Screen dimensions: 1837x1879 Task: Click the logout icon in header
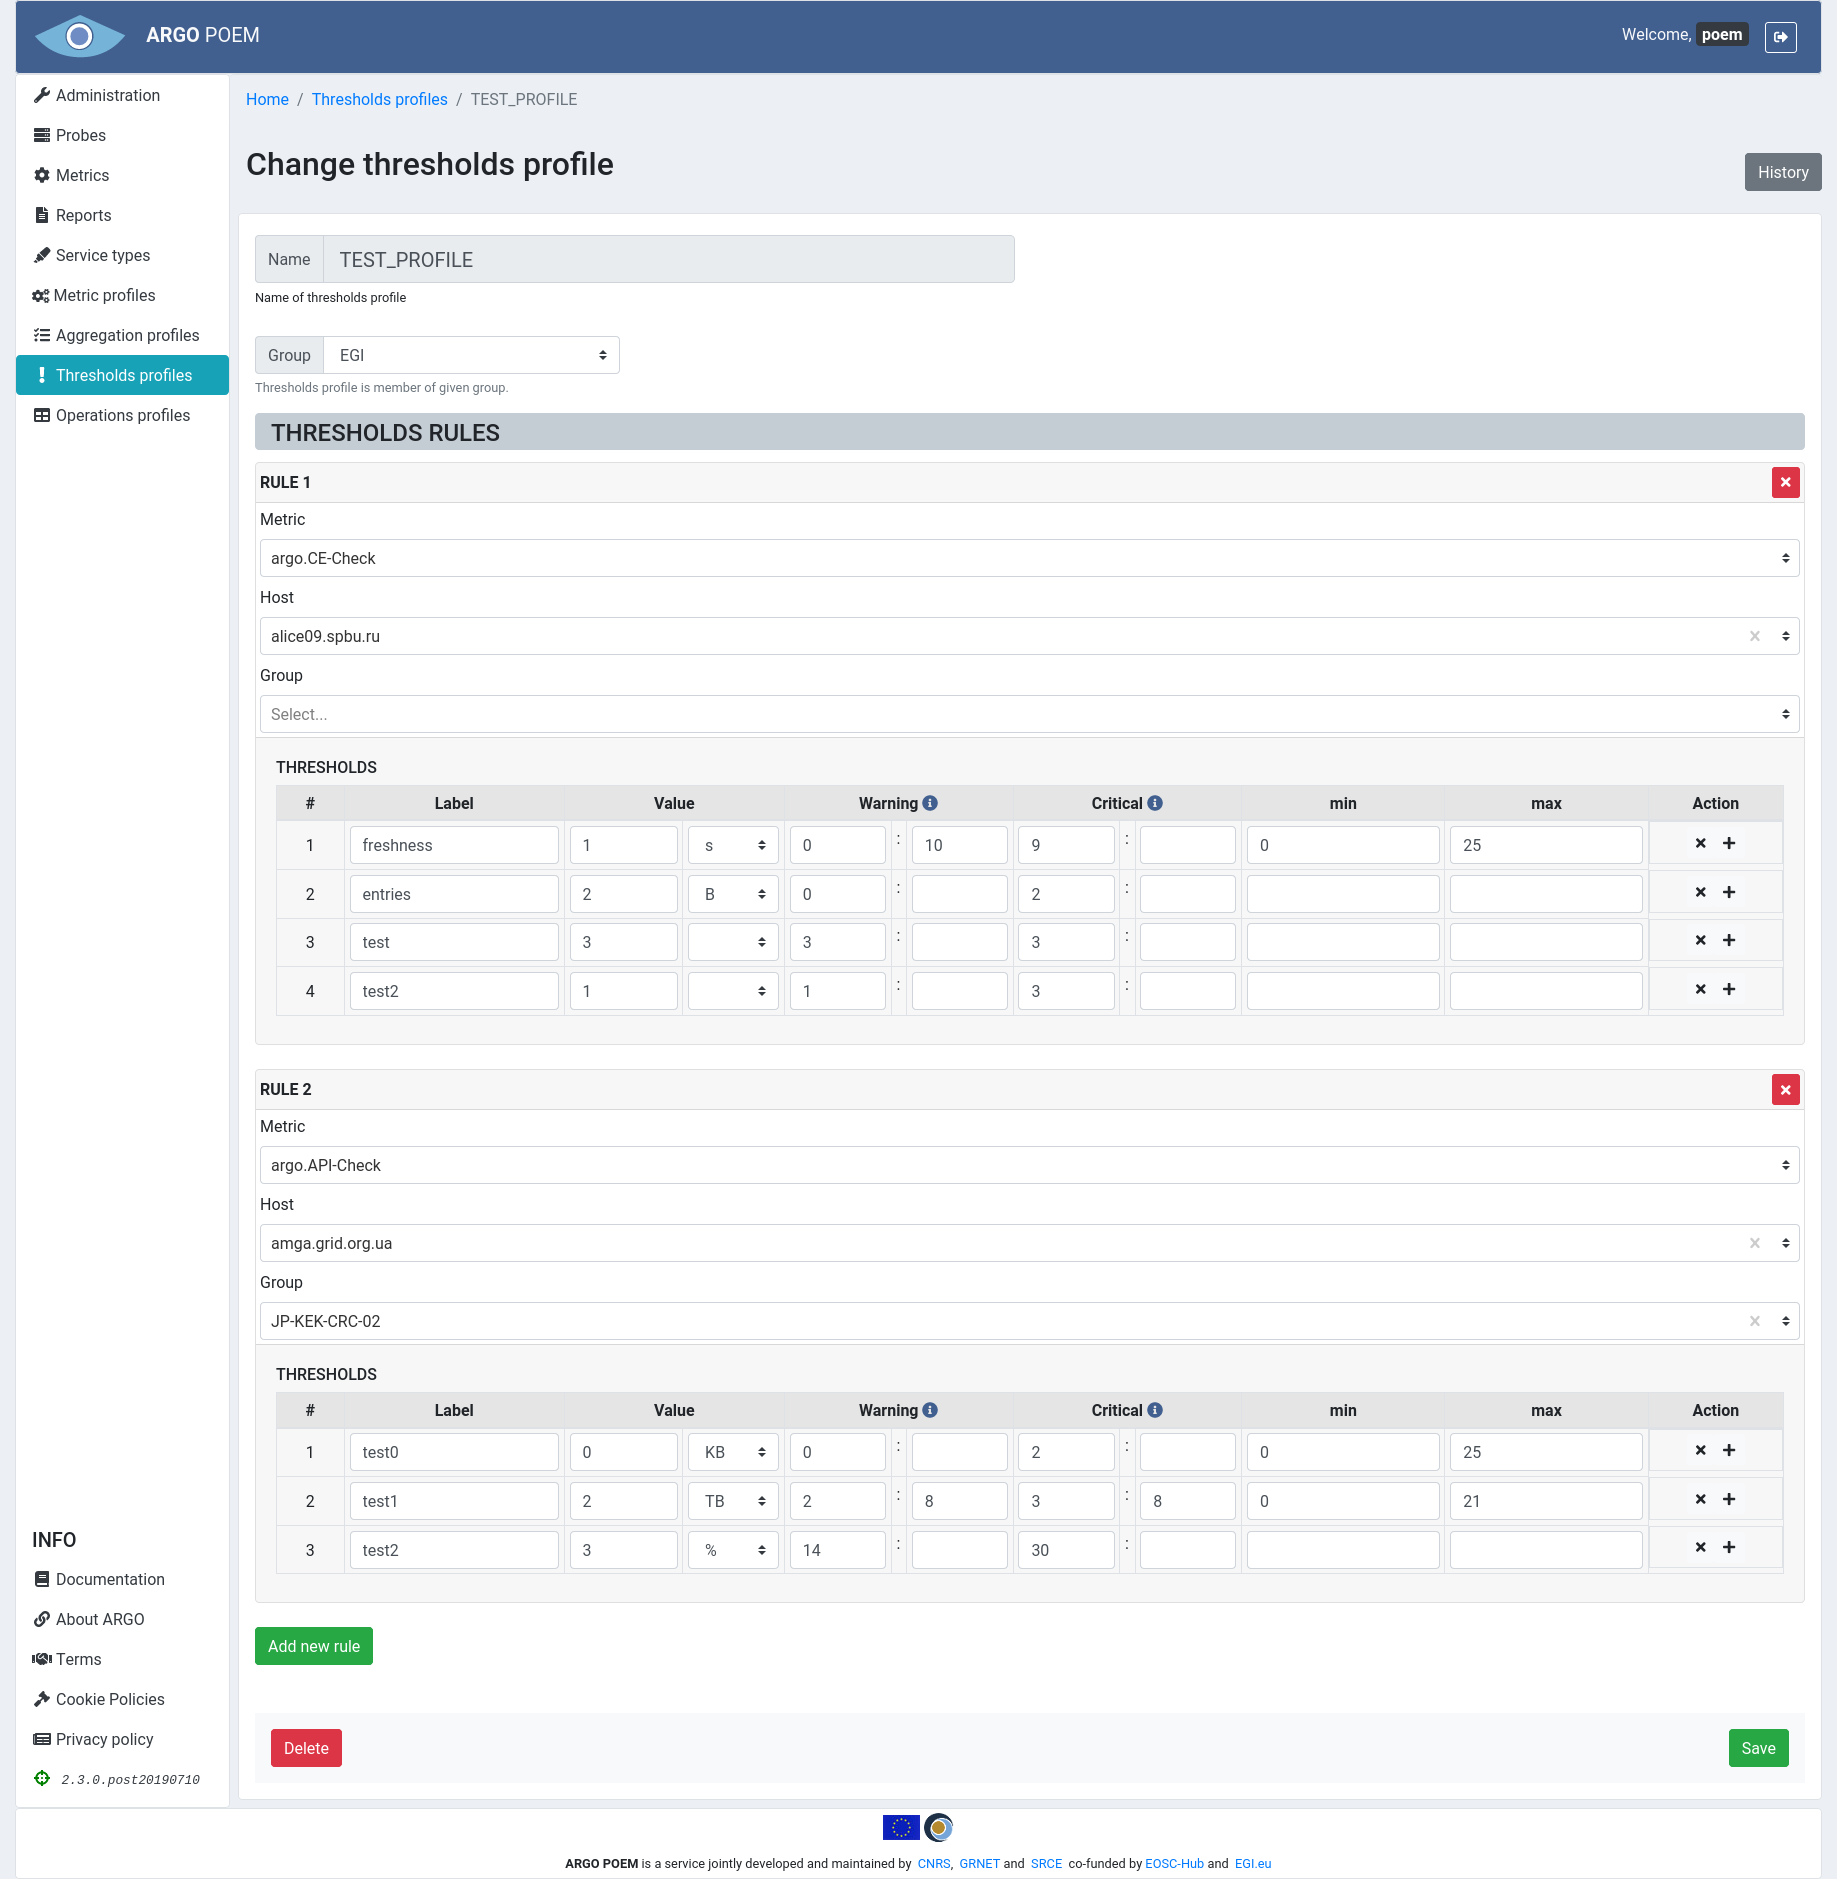point(1780,37)
